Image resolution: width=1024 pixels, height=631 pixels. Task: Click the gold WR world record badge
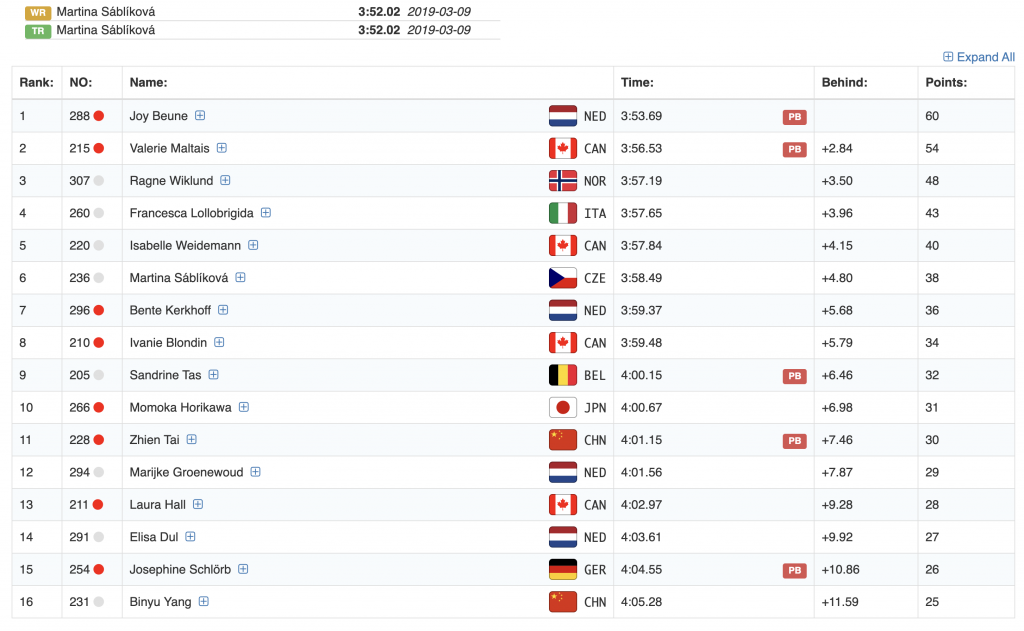pos(38,12)
